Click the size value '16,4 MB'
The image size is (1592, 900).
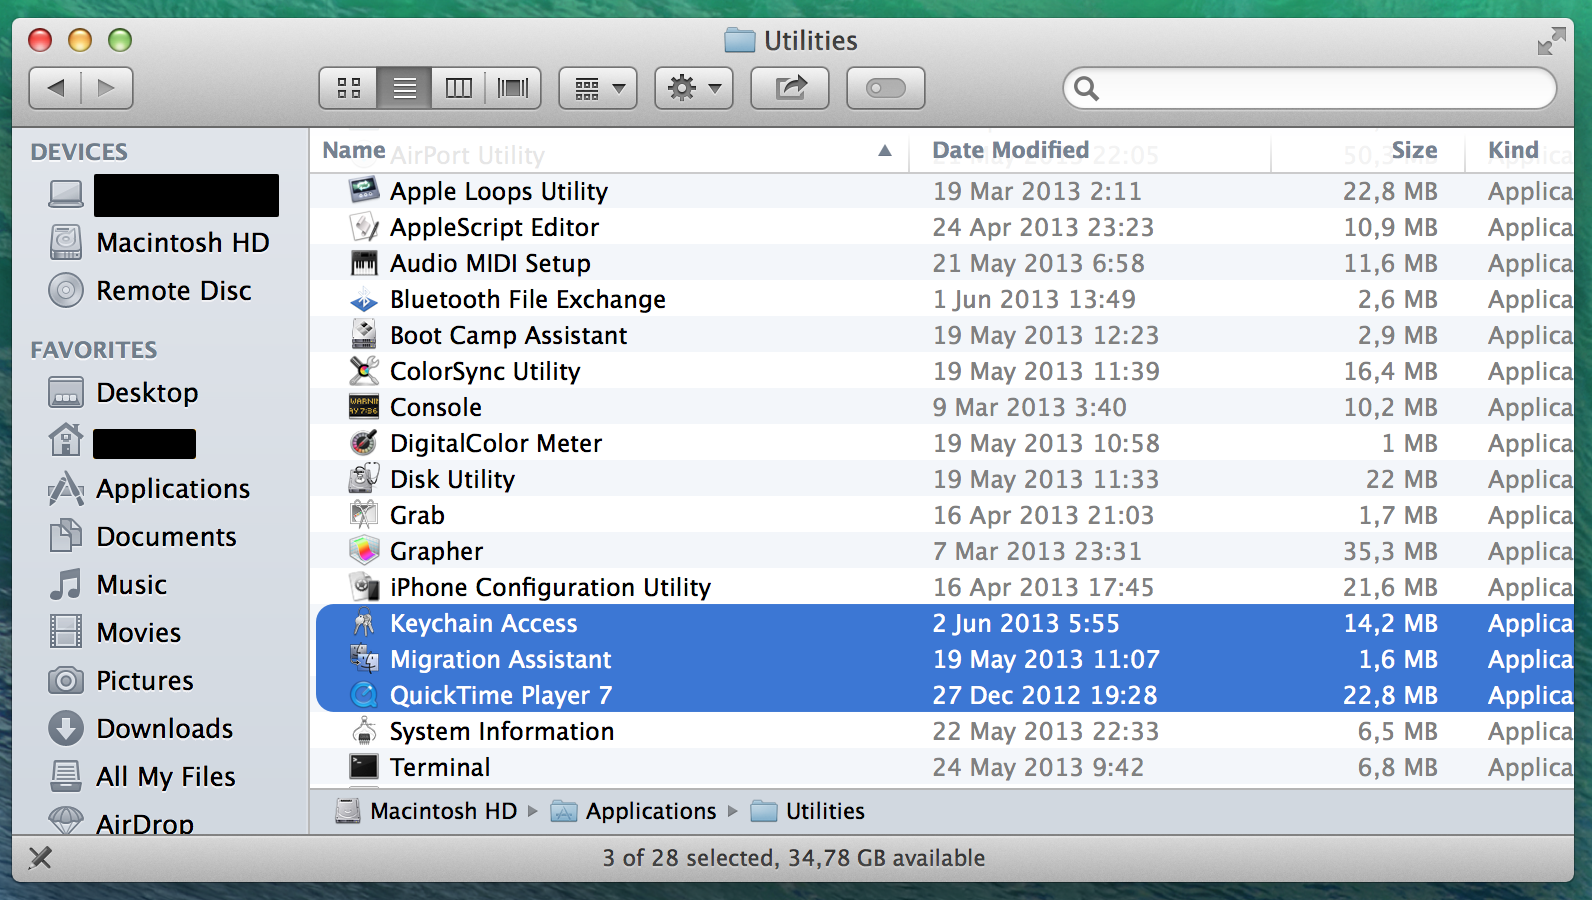1390,371
